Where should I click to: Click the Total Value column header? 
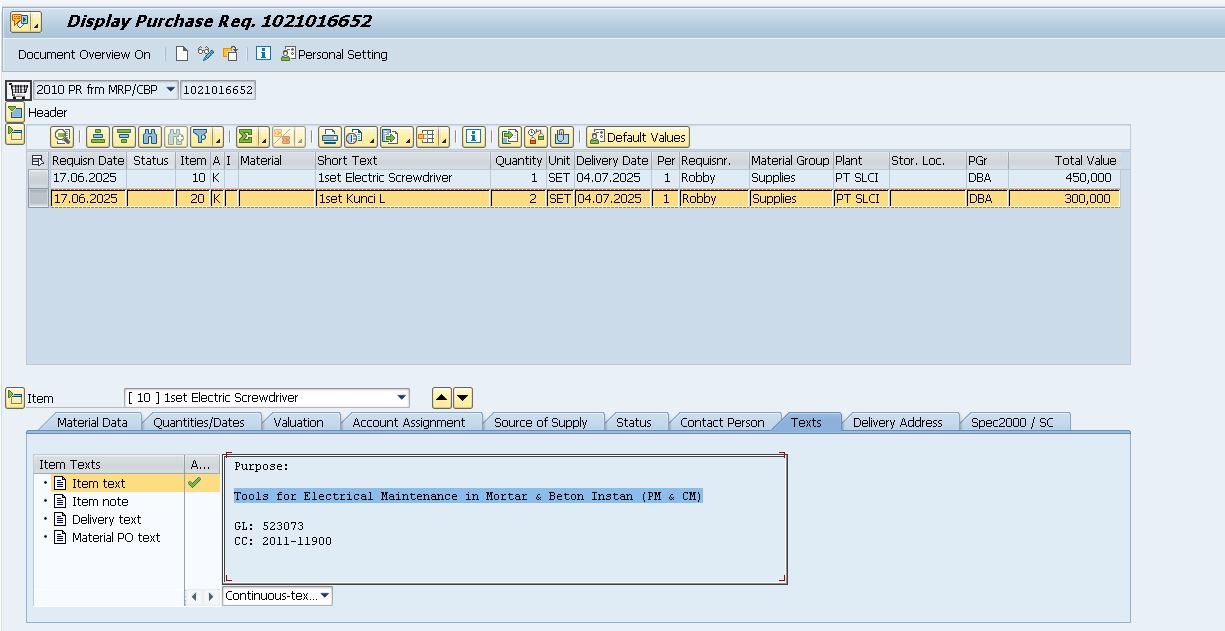click(x=1064, y=160)
